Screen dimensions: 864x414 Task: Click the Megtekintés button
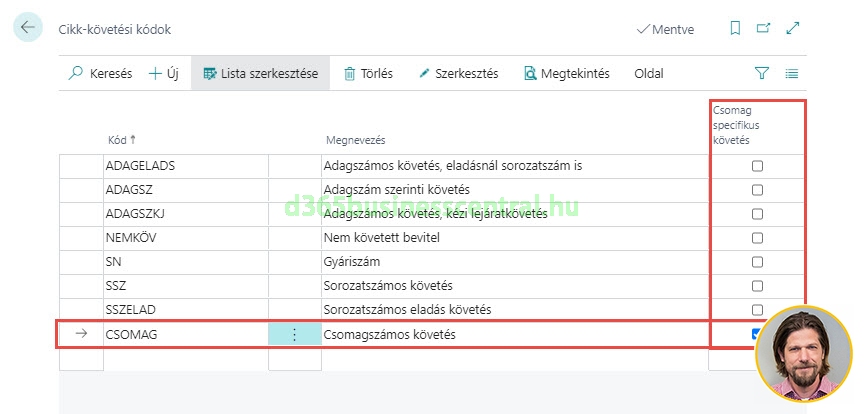pyautogui.click(x=567, y=73)
